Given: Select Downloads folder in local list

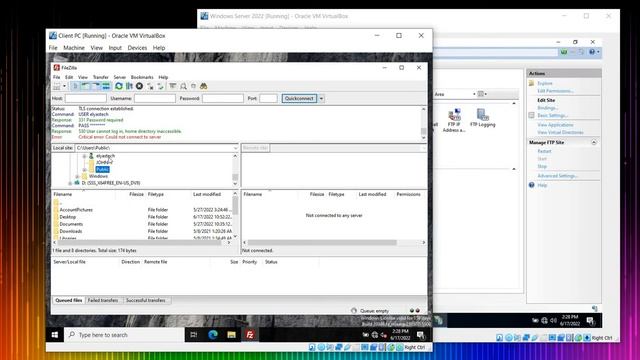Looking at the screenshot, I should 71,231.
